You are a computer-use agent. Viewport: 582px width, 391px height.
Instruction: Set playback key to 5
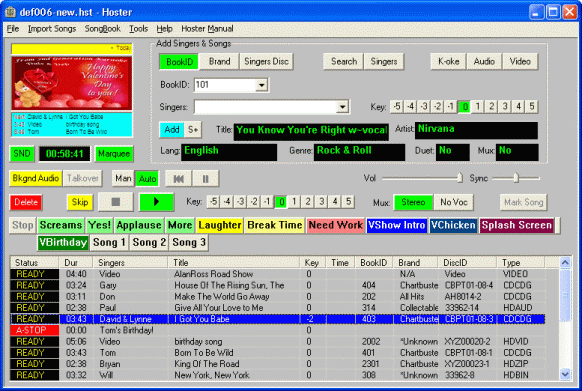348,202
